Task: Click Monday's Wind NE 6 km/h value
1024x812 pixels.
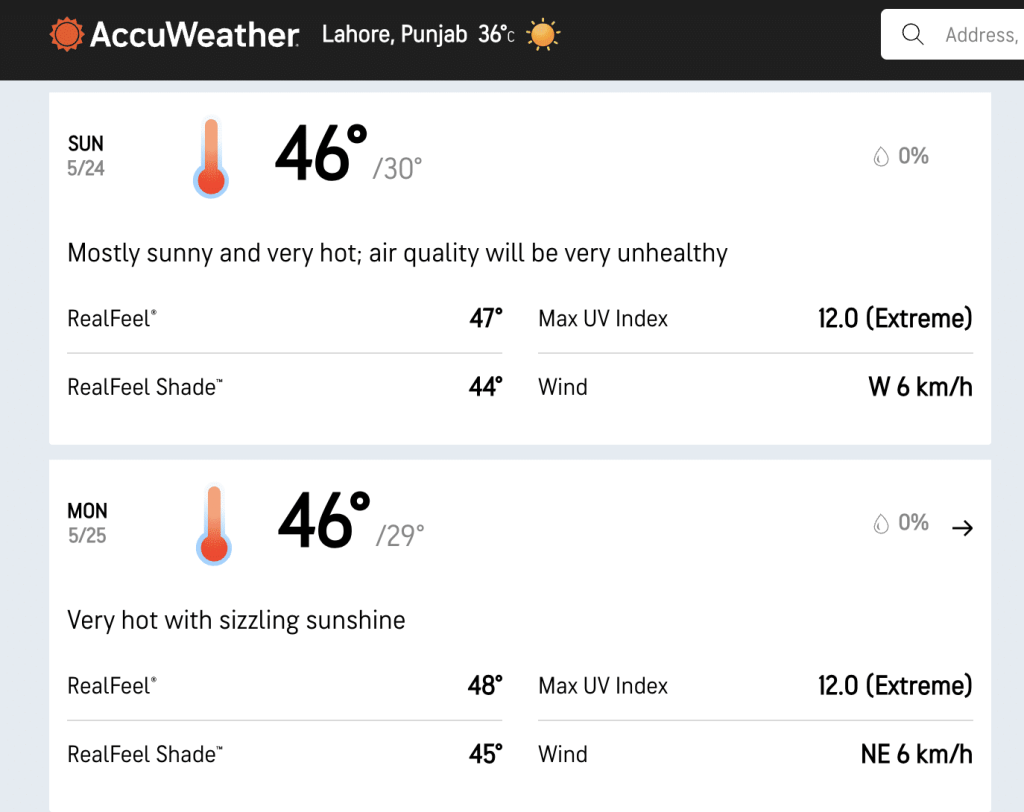Action: [x=916, y=755]
